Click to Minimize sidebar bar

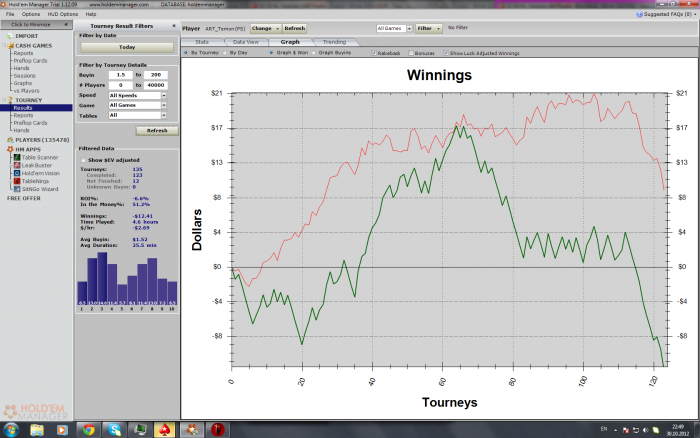(x=36, y=25)
